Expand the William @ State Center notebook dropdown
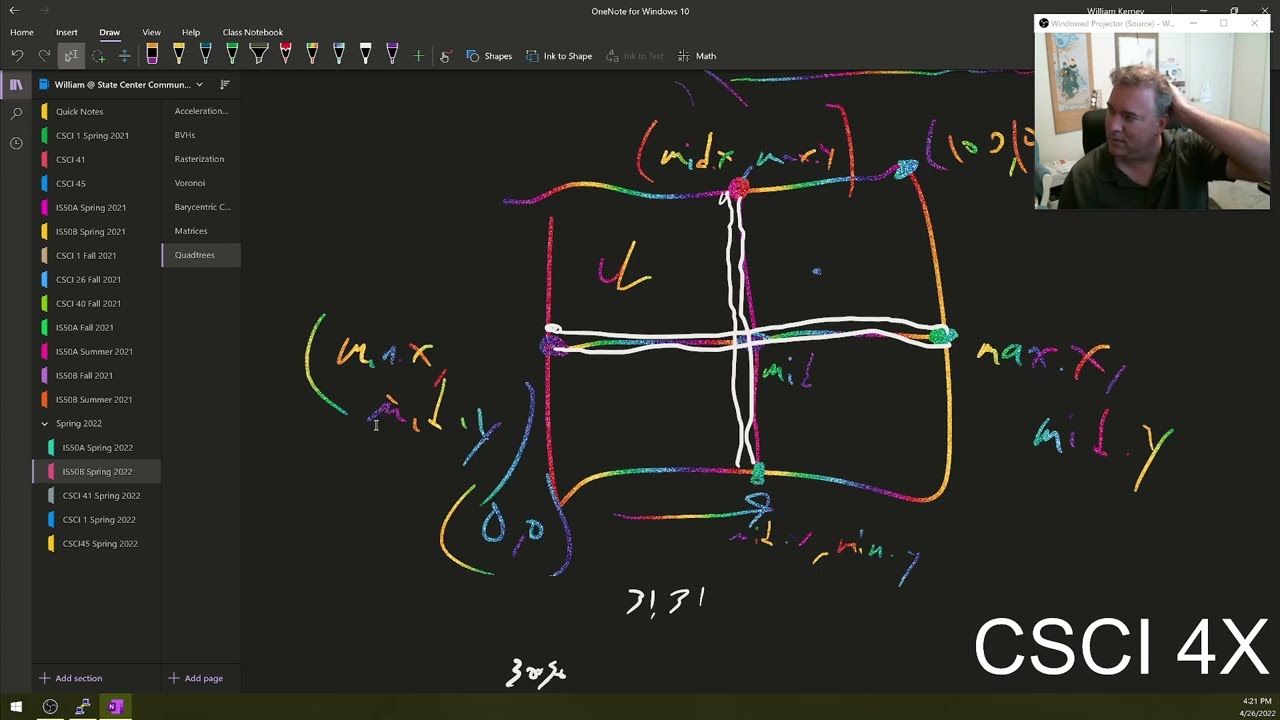The width and height of the screenshot is (1280, 720). tap(199, 85)
